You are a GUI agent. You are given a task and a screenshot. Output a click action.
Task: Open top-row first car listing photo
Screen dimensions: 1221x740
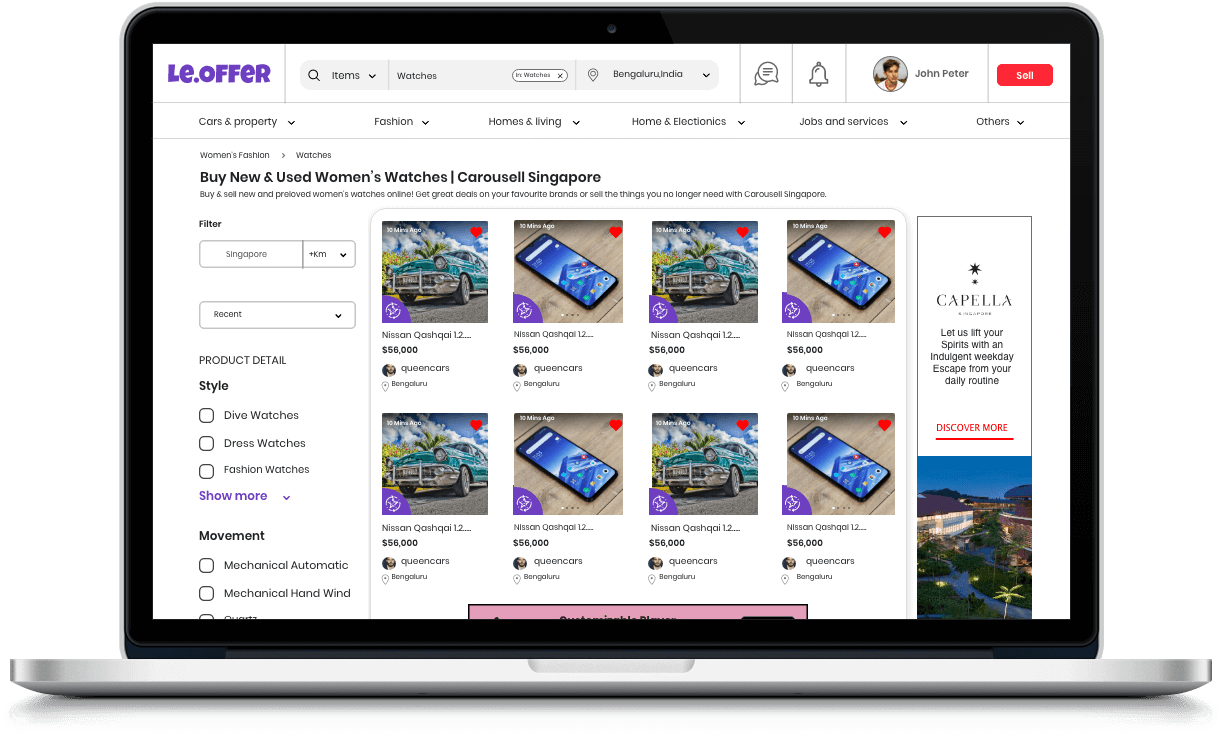point(435,272)
